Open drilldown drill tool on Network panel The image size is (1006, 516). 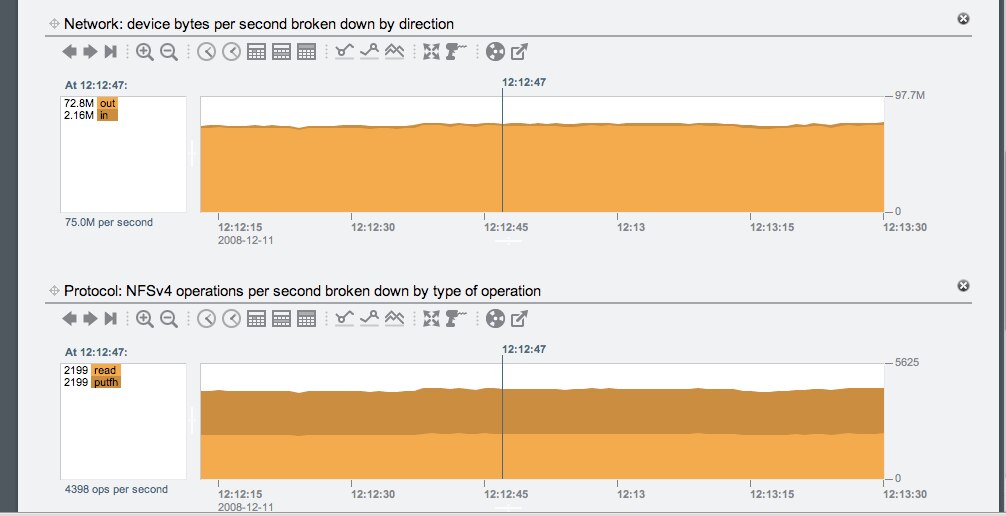pyautogui.click(x=457, y=52)
